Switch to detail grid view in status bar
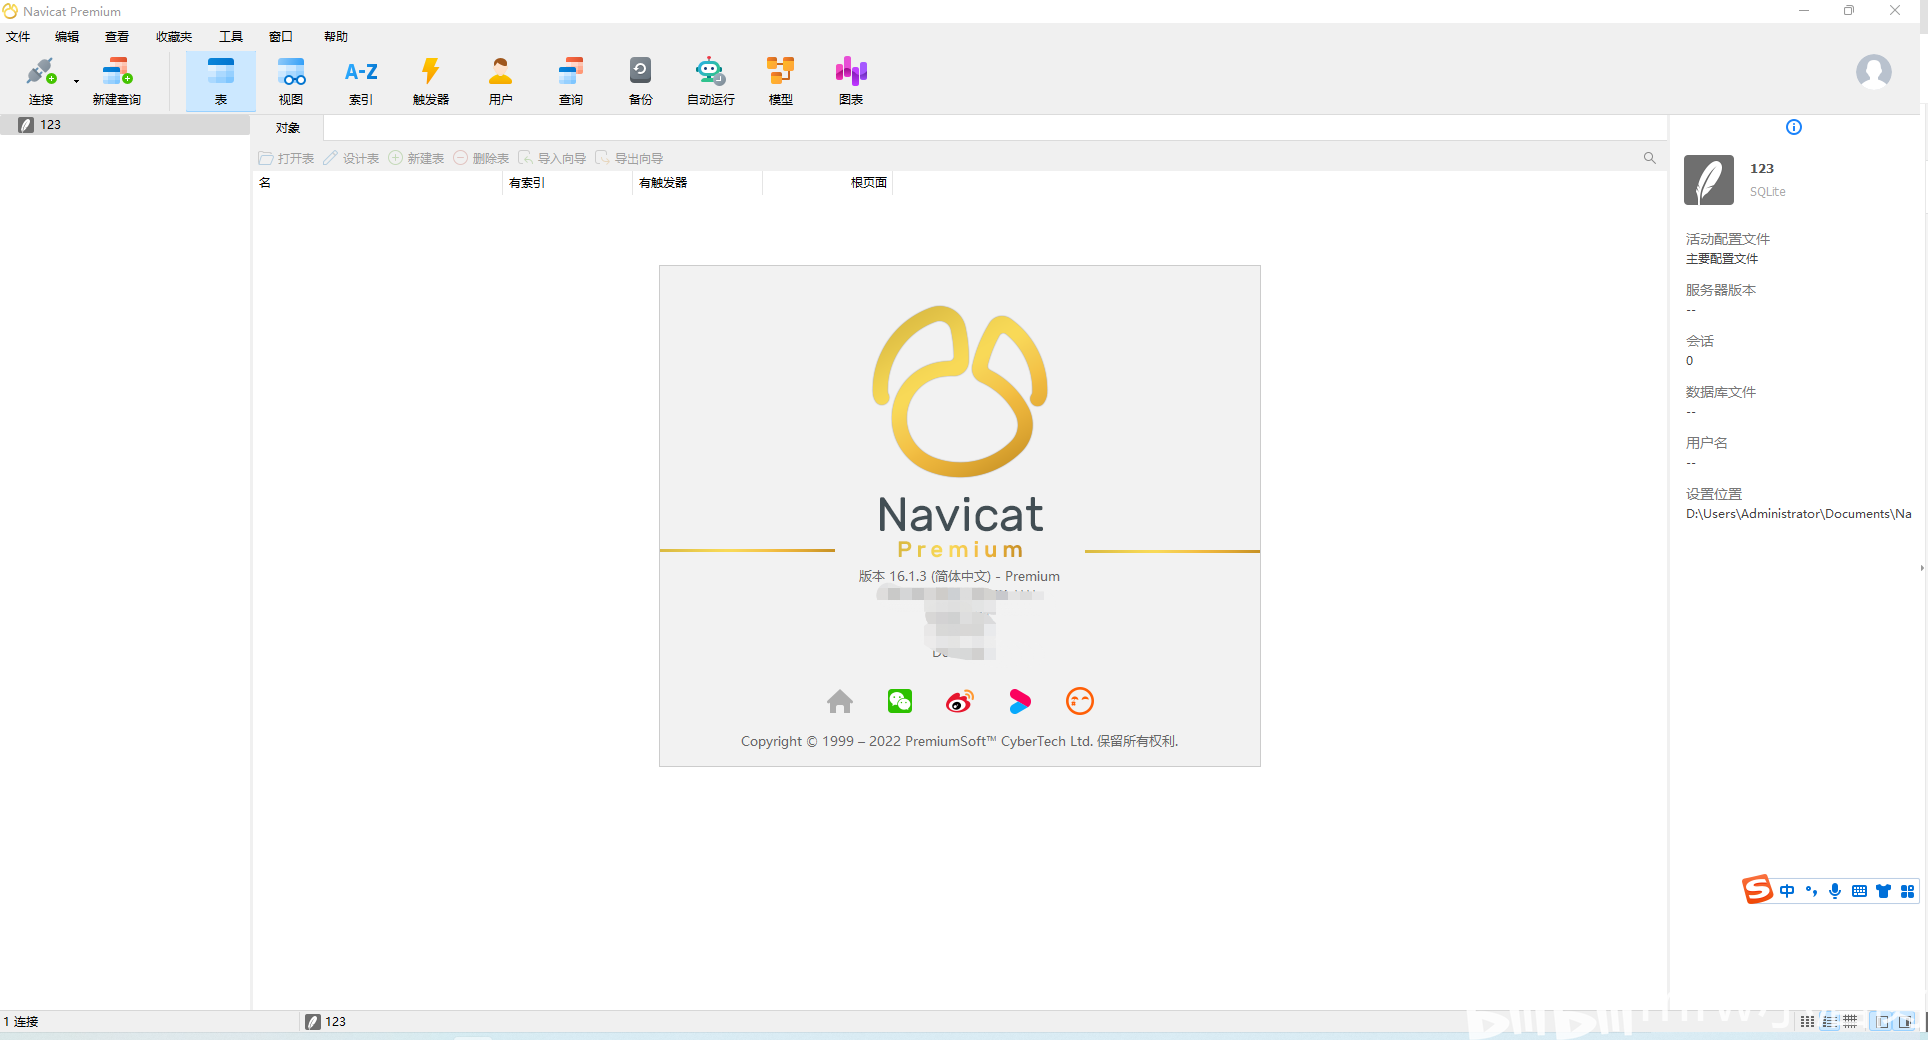This screenshot has width=1928, height=1040. (1850, 1022)
